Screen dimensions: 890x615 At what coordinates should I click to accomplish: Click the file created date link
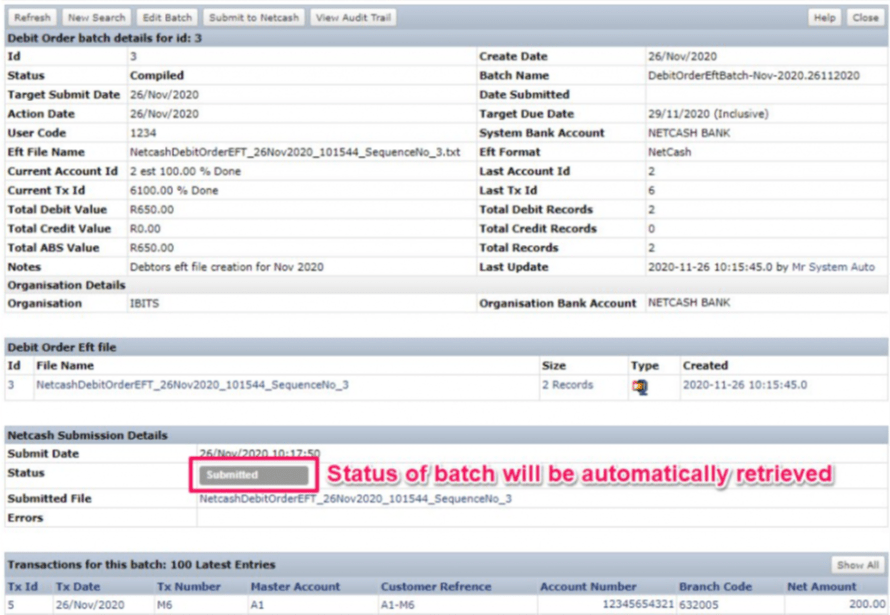[x=744, y=385]
